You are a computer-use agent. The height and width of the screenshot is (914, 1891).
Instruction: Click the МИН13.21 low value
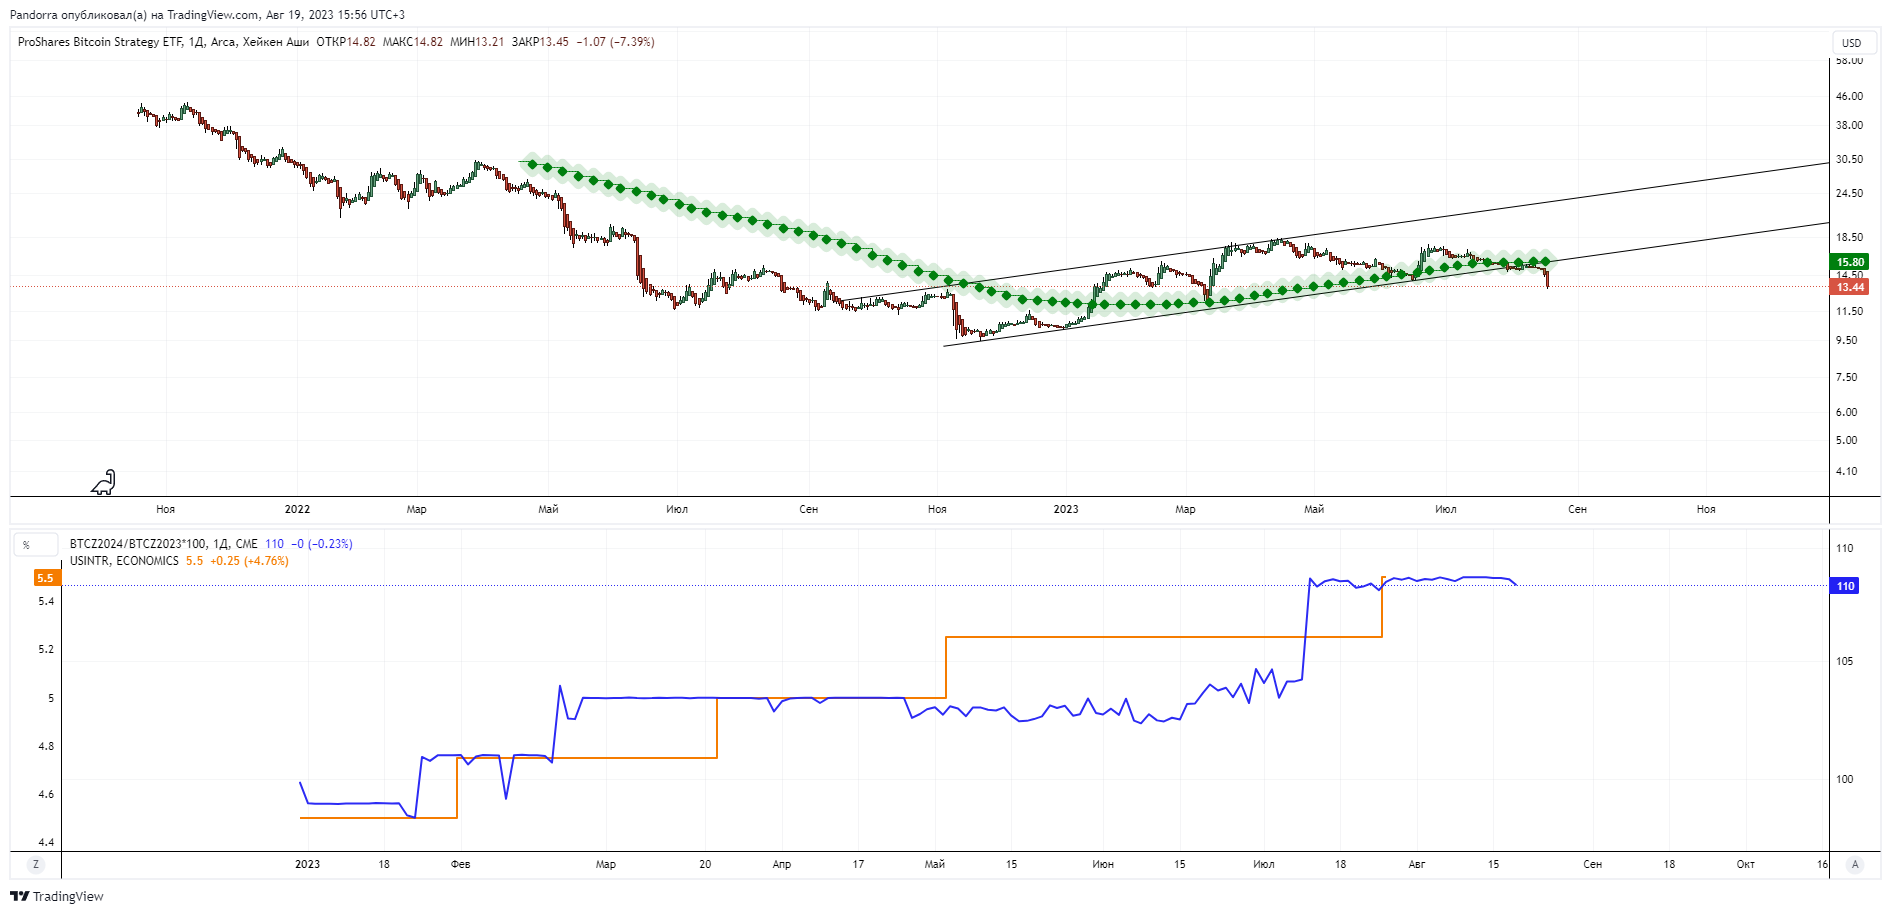477,42
